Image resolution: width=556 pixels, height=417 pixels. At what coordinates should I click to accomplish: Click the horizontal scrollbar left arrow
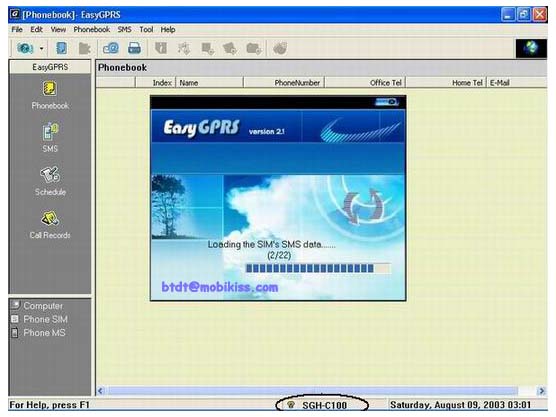101,391
